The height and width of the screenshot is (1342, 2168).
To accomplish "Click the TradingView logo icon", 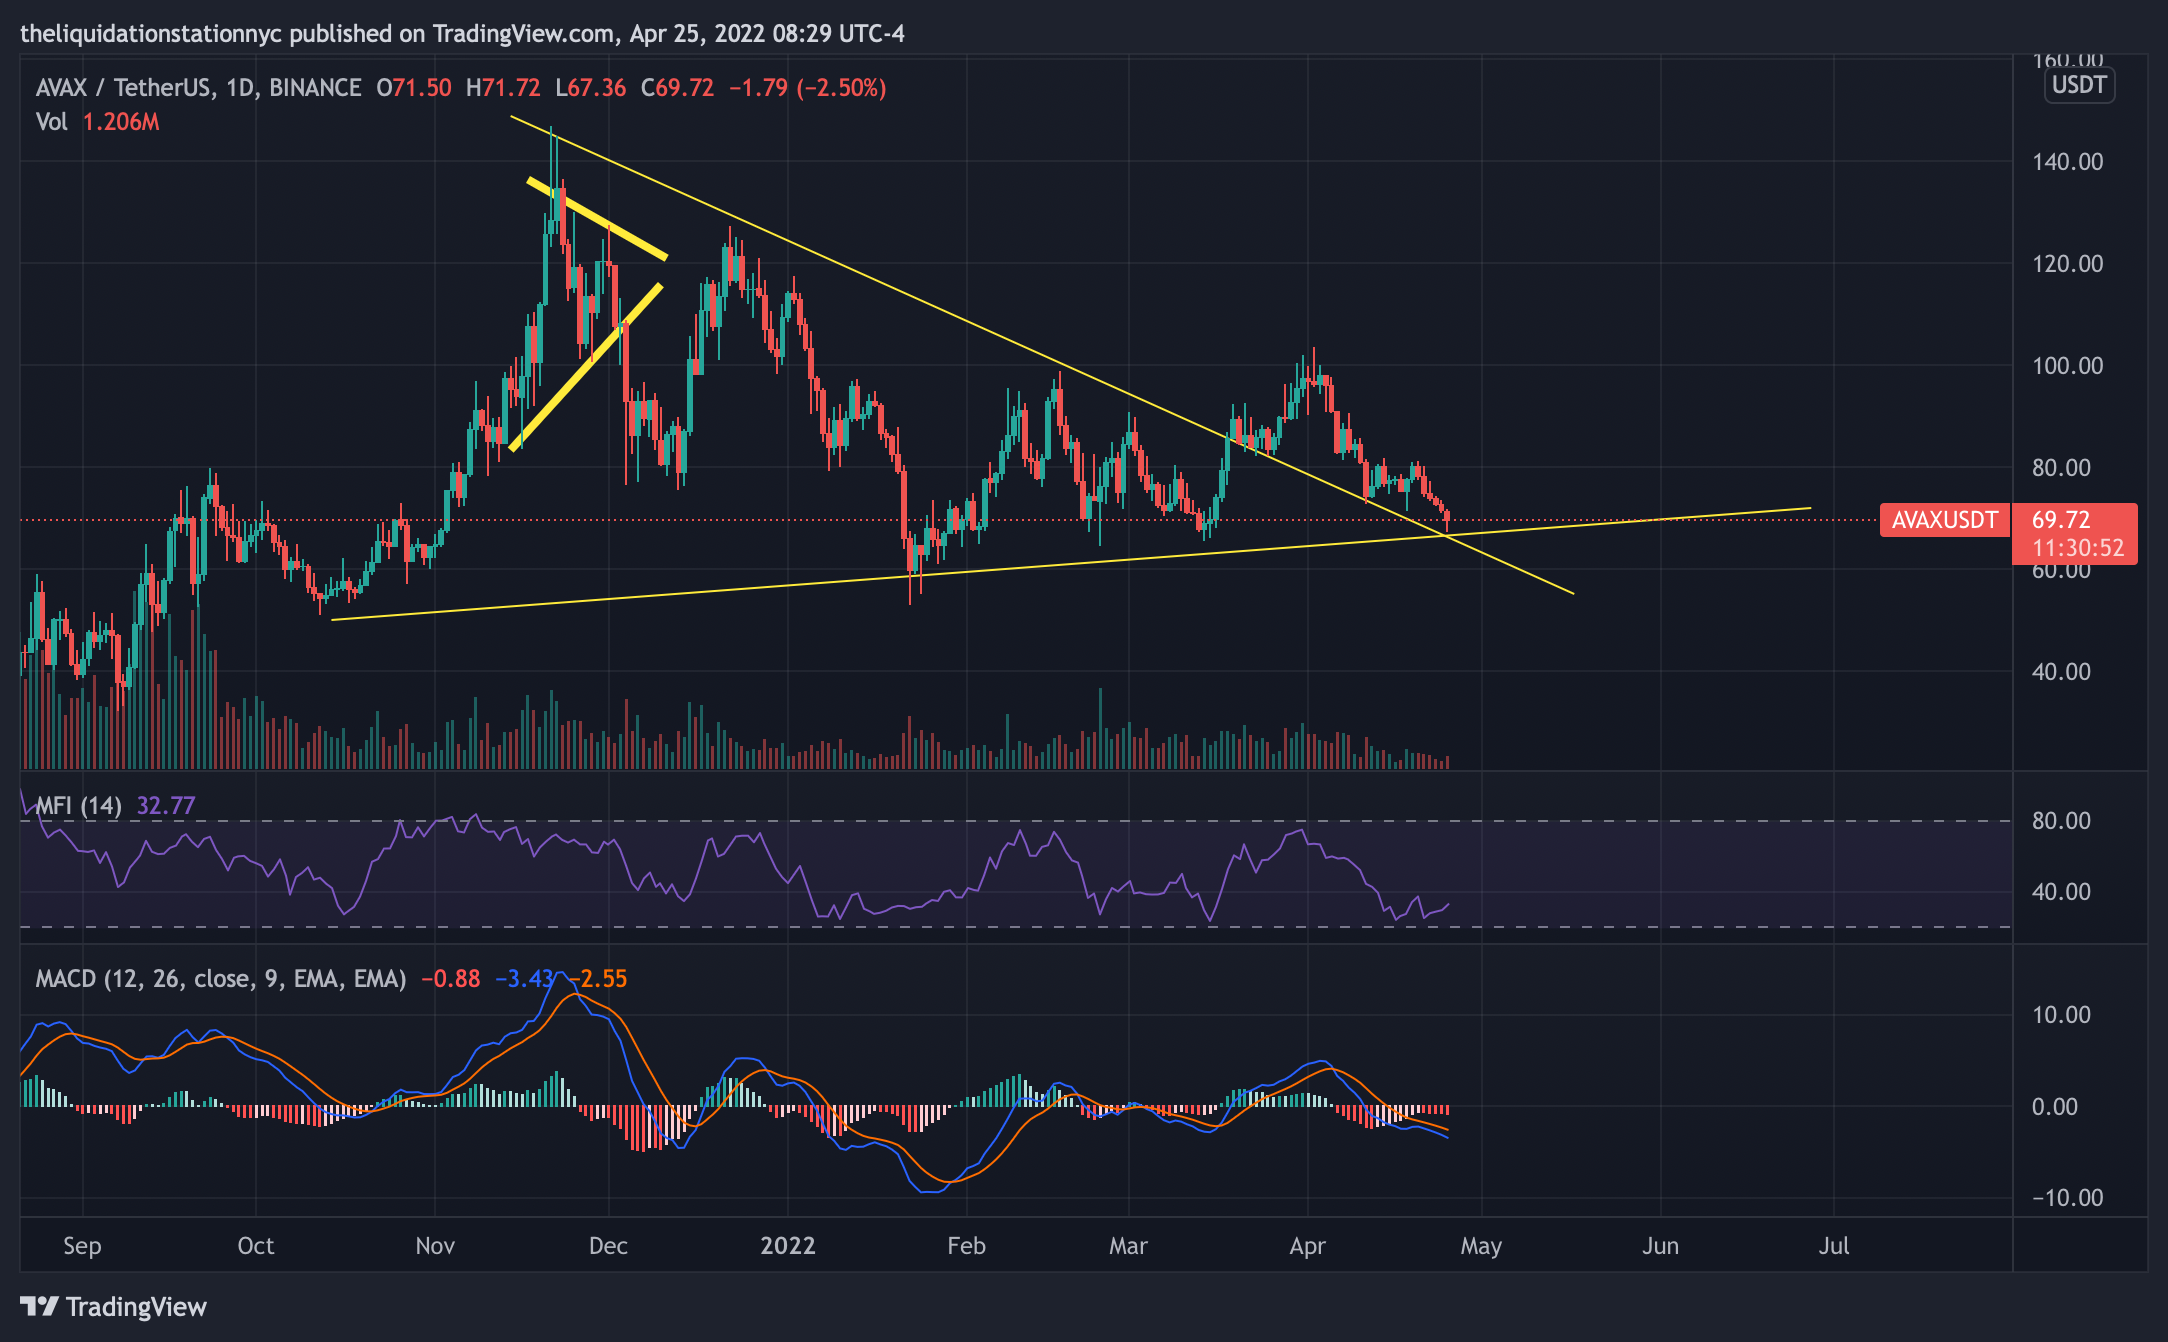I will click(x=39, y=1306).
